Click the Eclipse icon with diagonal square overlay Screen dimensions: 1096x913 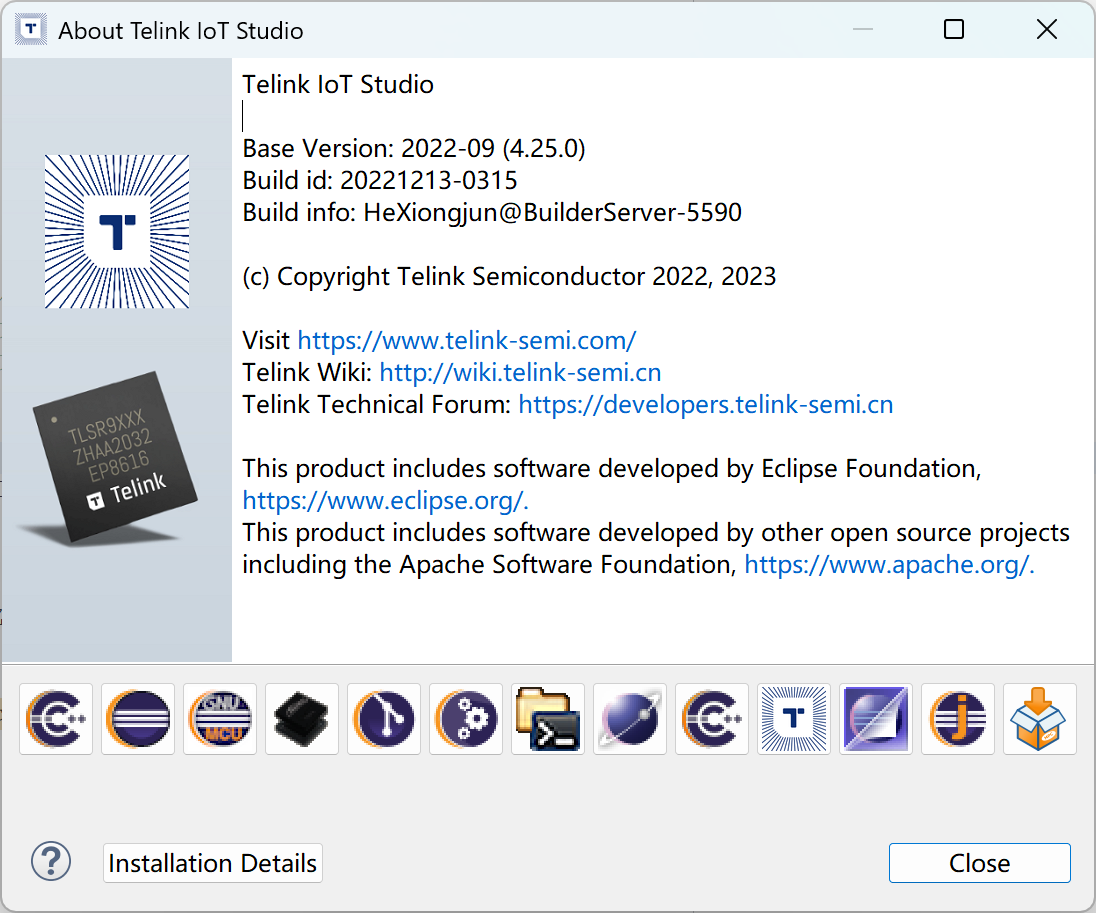(x=876, y=719)
